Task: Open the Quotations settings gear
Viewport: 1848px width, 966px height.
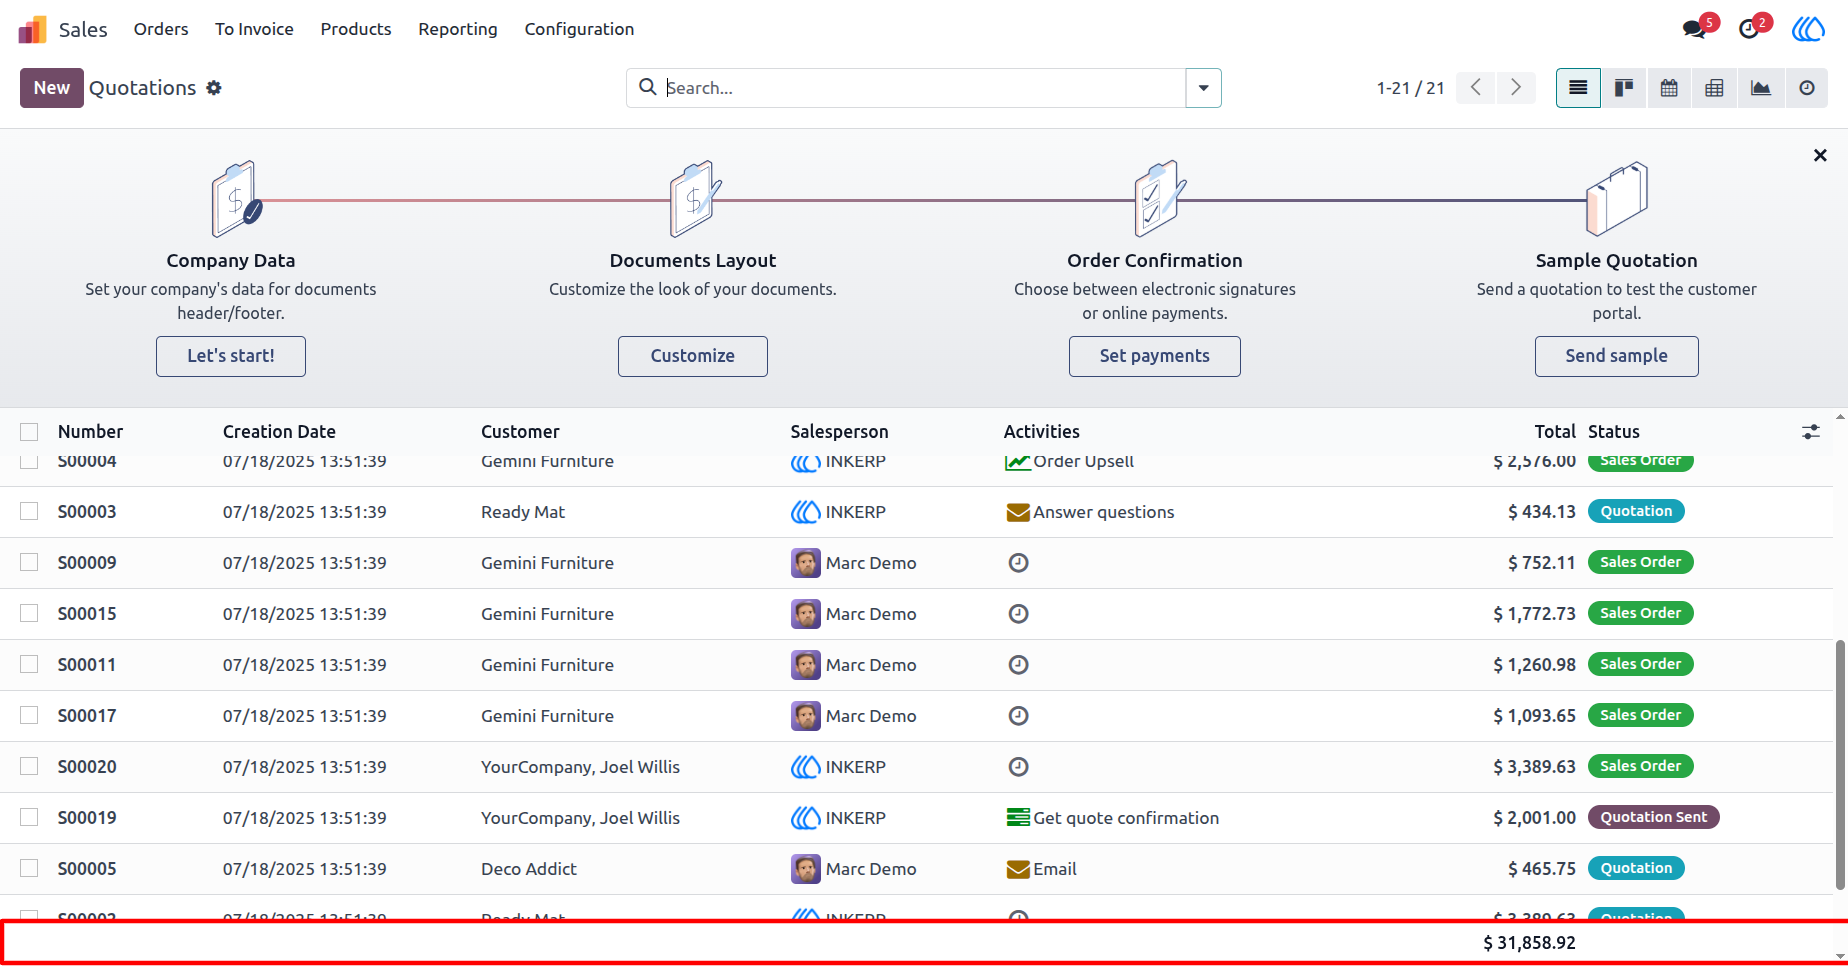Action: (214, 88)
